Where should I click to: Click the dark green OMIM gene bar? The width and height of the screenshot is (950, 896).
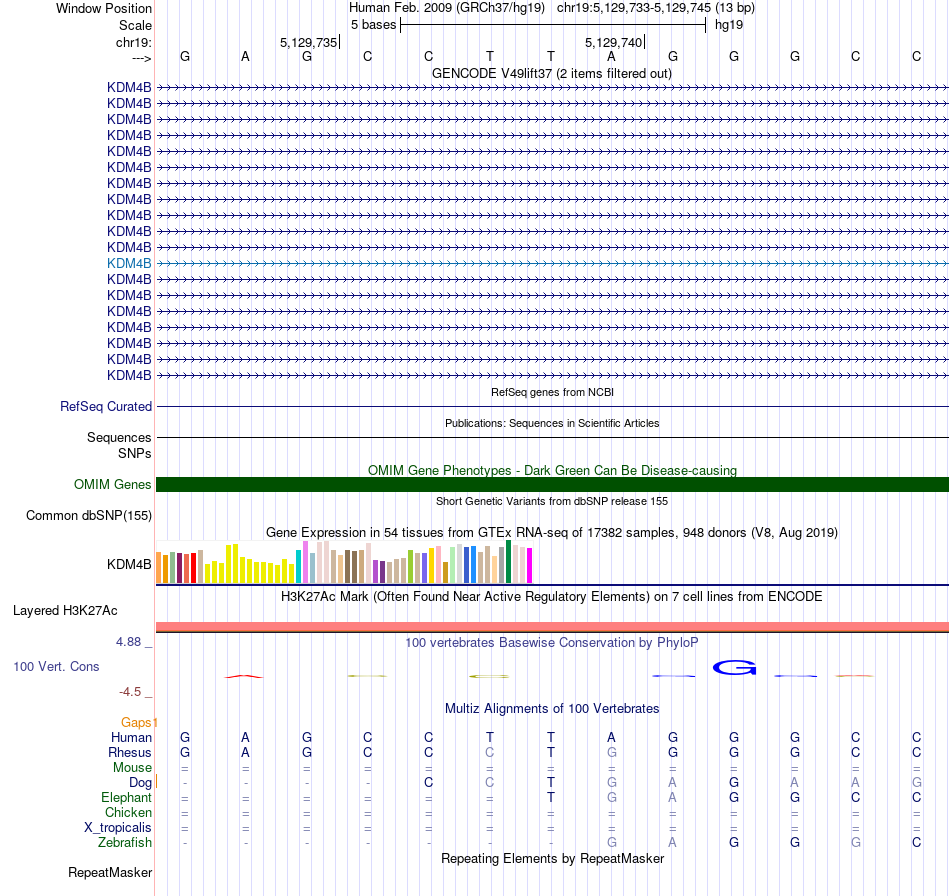pyautogui.click(x=552, y=485)
